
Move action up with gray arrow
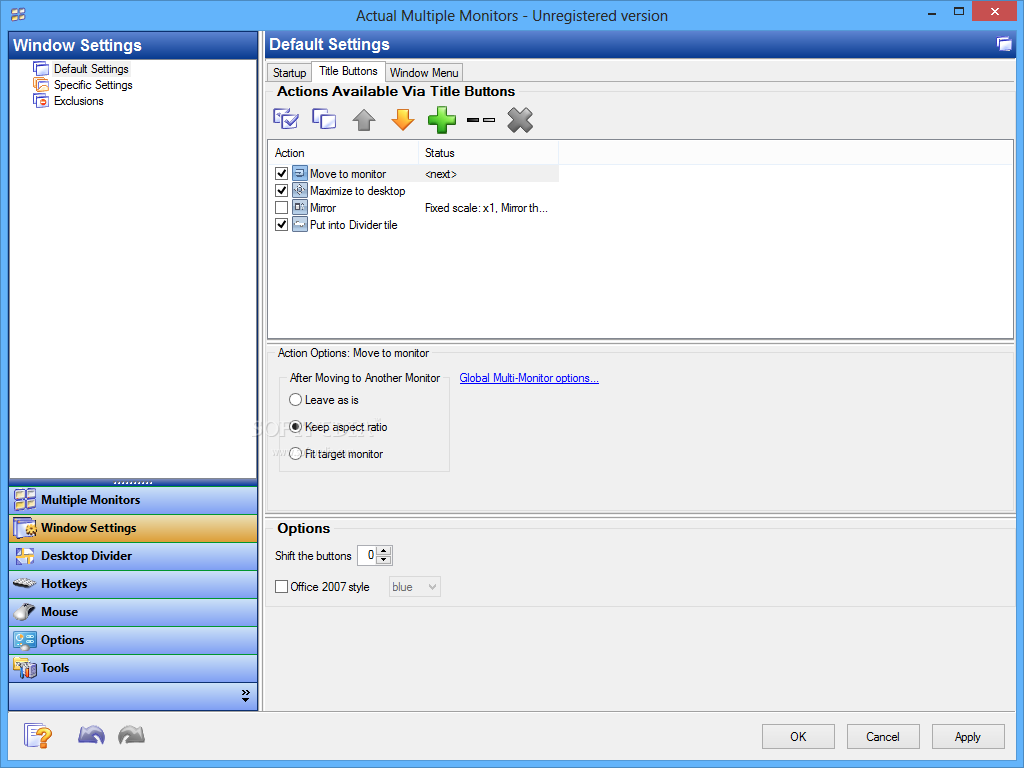tap(364, 120)
